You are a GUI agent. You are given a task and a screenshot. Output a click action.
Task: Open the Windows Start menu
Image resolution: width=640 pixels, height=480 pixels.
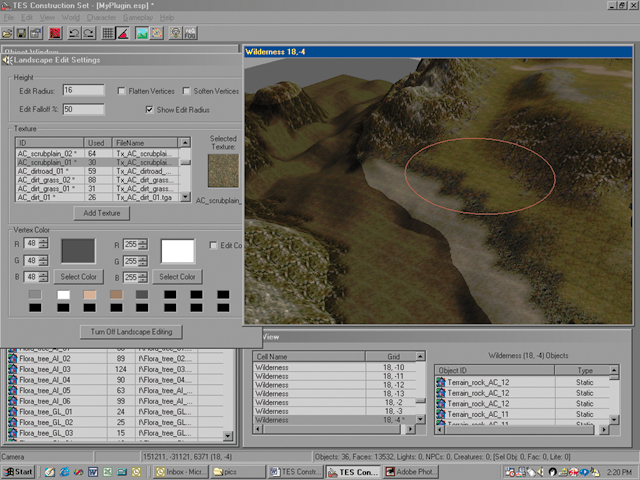(18, 470)
